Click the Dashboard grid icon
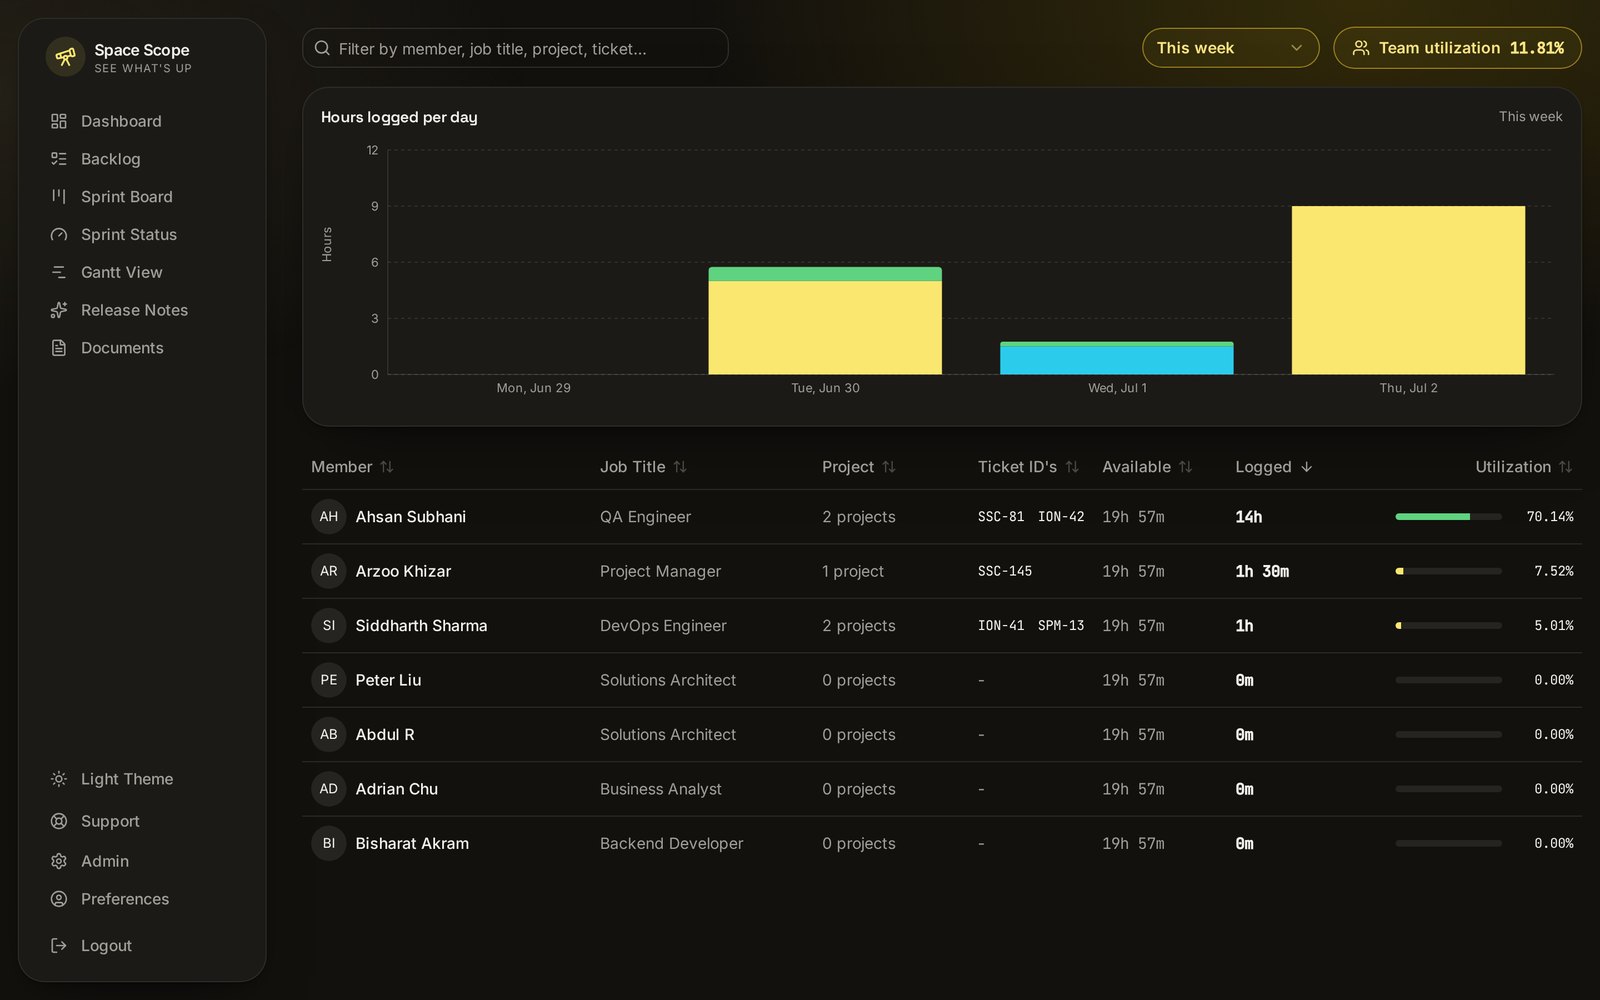 tap(59, 121)
